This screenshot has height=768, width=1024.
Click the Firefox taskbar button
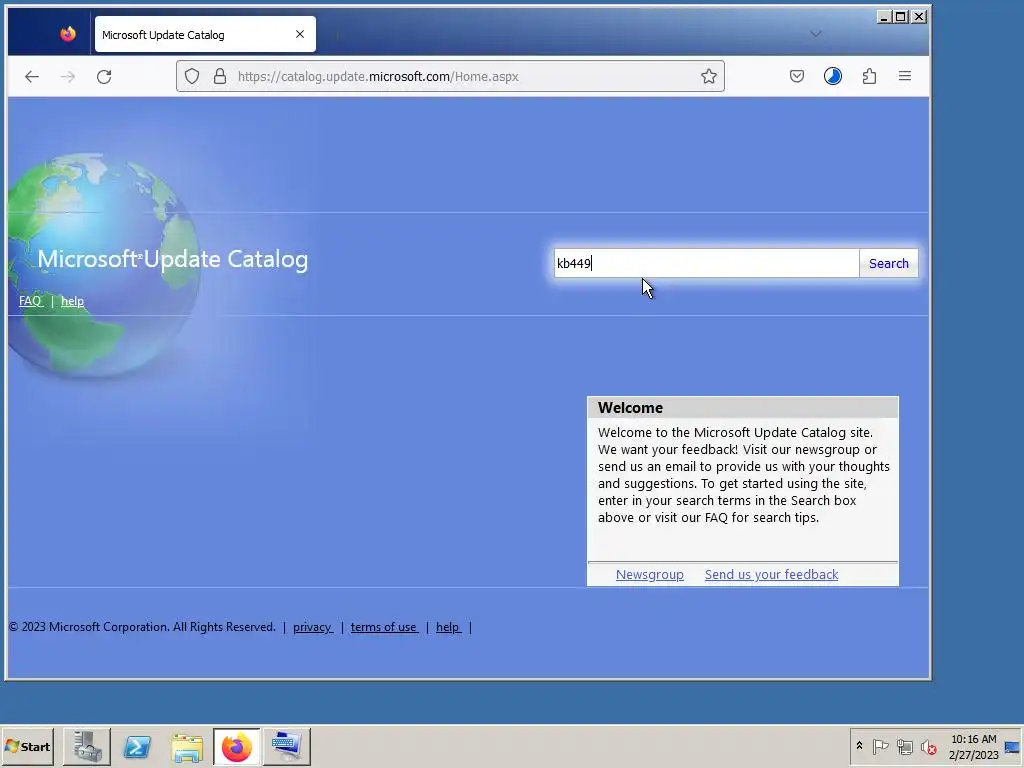[236, 746]
